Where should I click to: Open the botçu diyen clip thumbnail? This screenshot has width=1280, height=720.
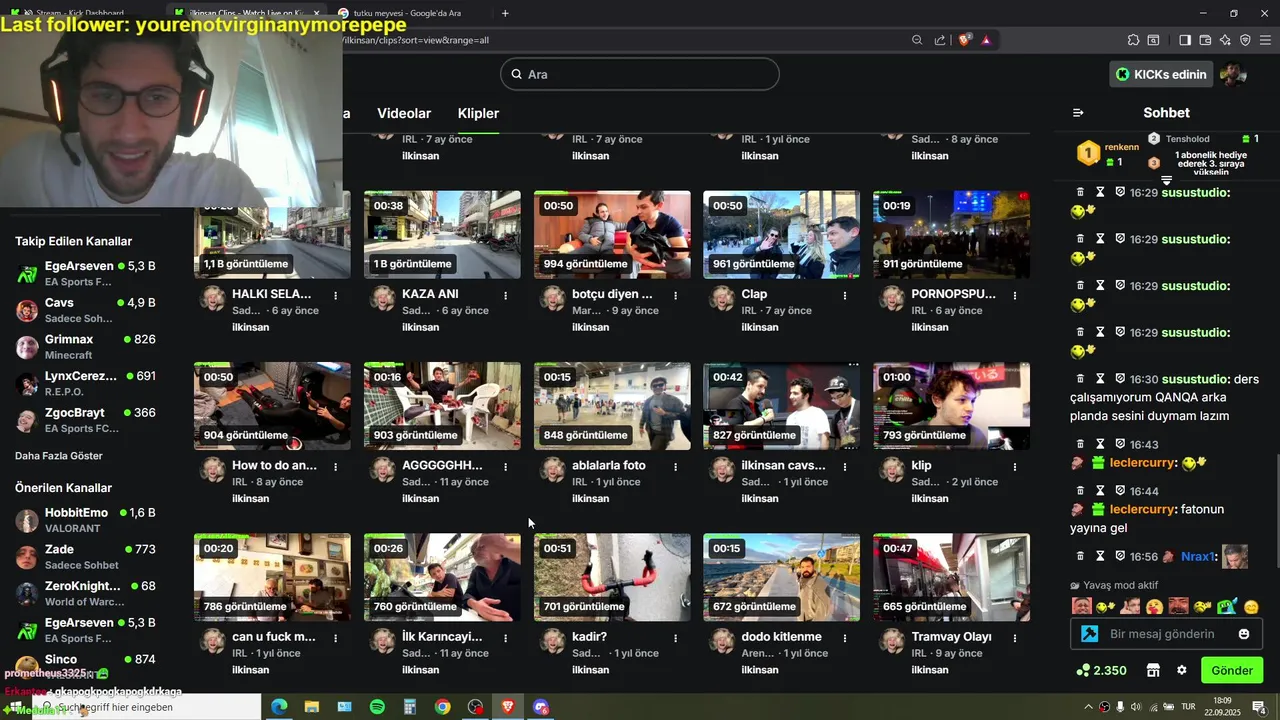[612, 235]
